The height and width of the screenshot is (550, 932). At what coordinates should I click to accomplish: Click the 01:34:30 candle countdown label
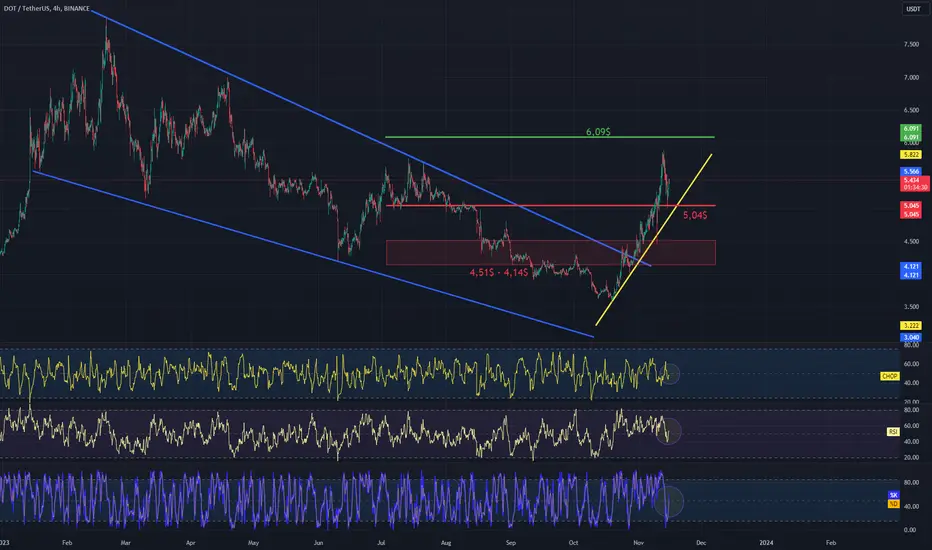(x=915, y=187)
